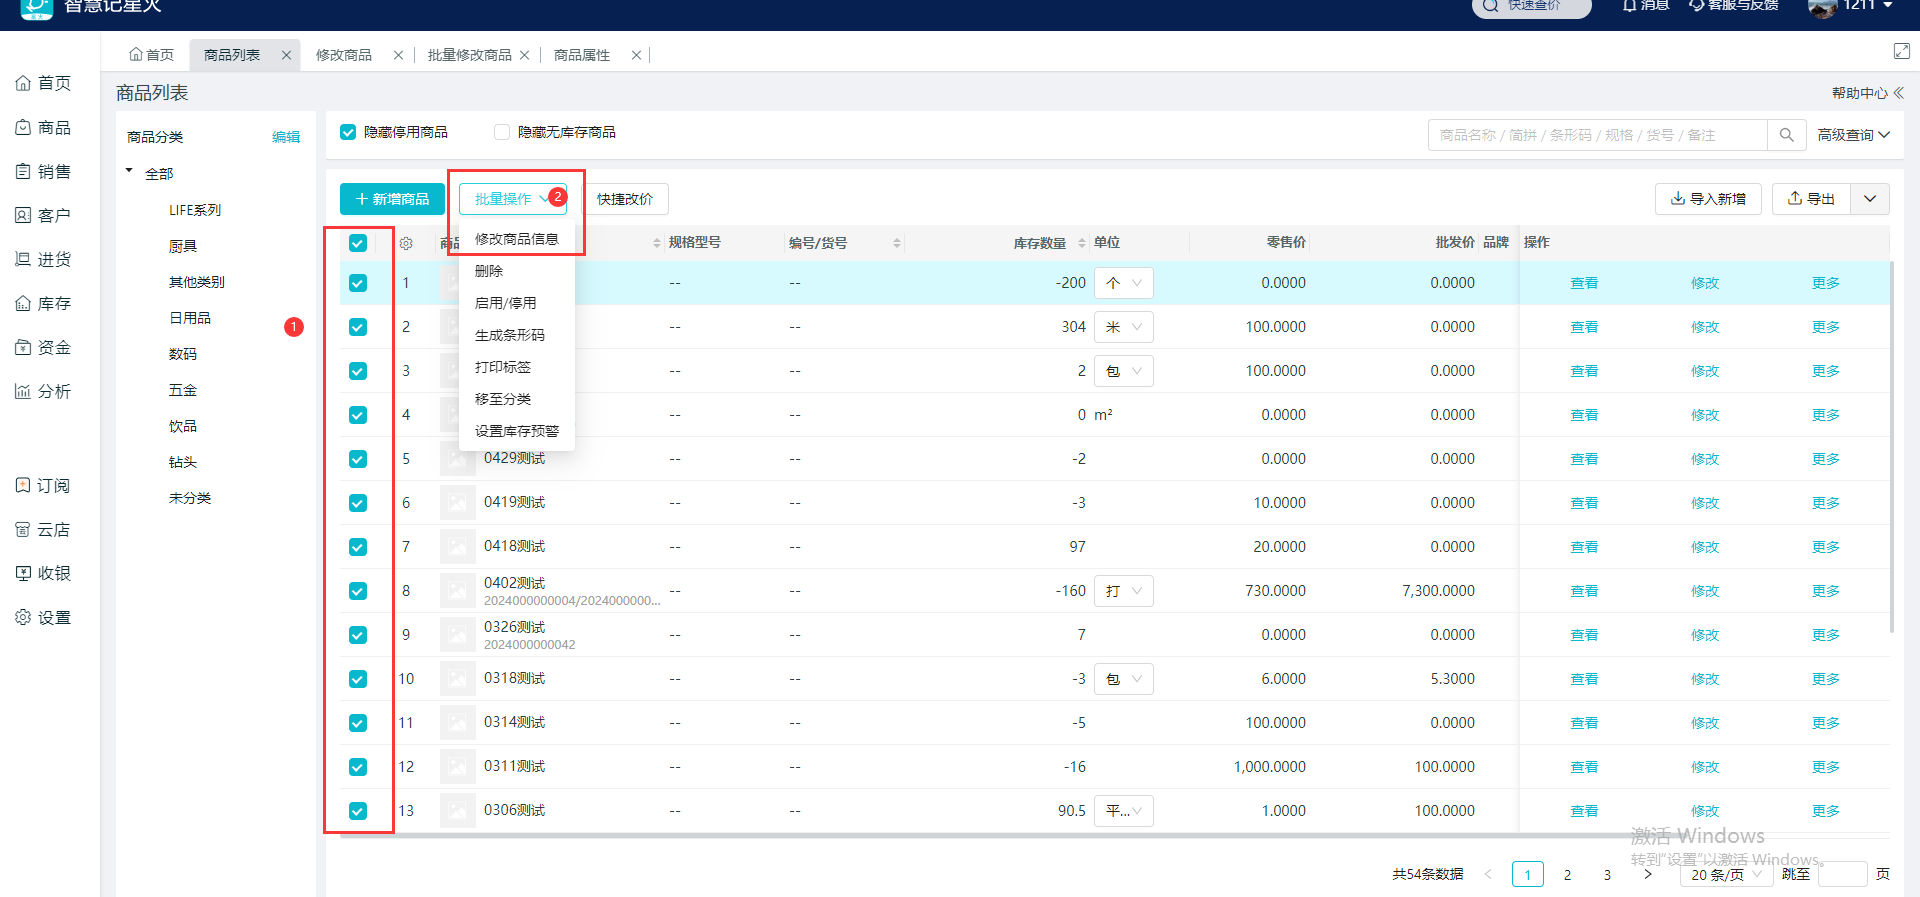Viewport: 1920px width, 897px height.
Task: Click the search magnifier icon button
Action: (1786, 135)
